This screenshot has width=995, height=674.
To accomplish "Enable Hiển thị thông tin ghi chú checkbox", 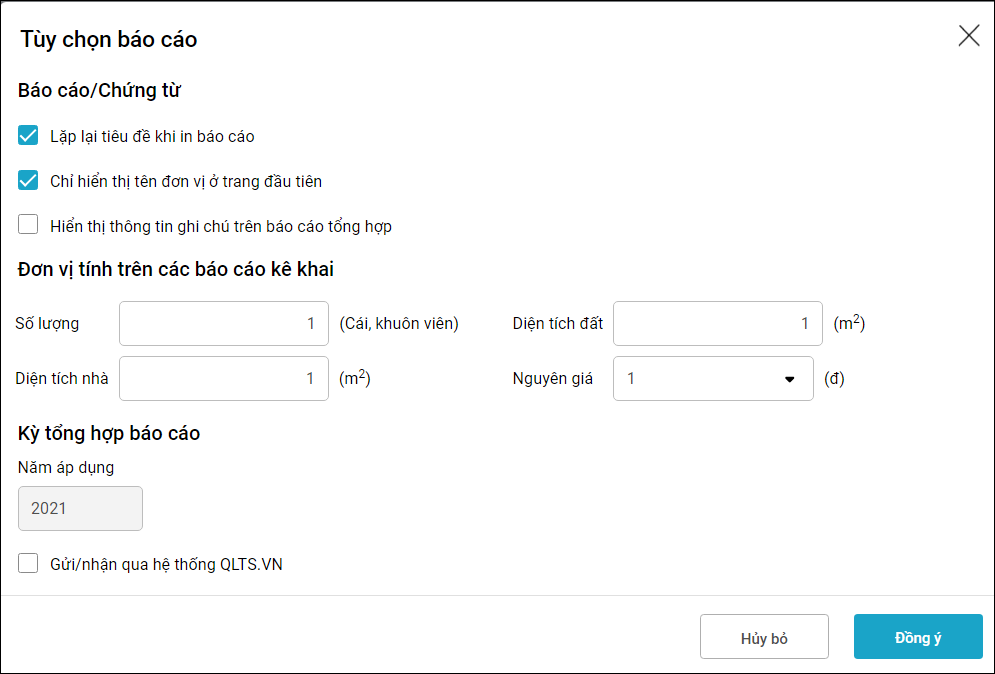I will coord(28,225).
